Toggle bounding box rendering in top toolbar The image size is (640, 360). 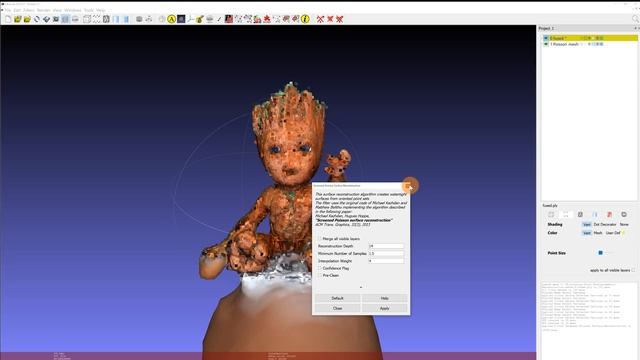pyautogui.click(x=87, y=19)
